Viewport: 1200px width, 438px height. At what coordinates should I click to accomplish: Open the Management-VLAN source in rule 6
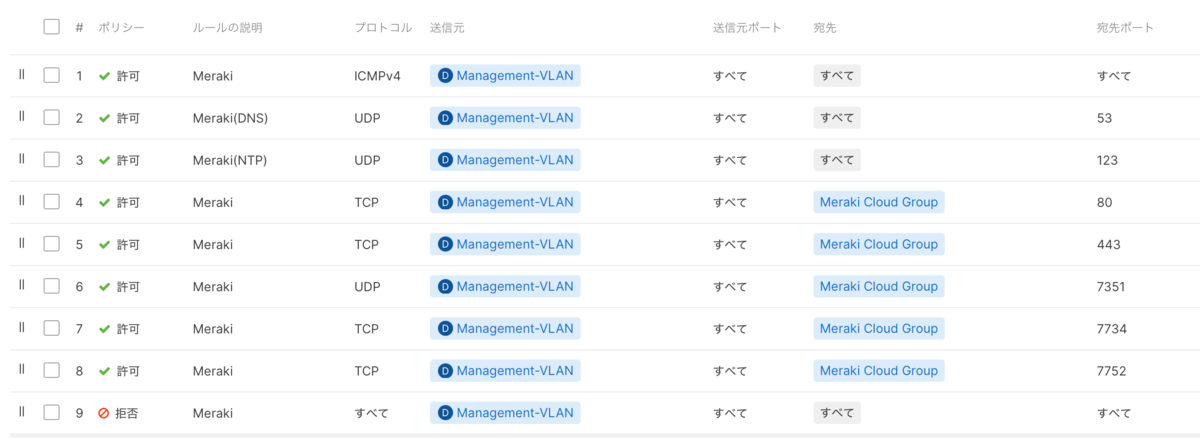pyautogui.click(x=505, y=286)
